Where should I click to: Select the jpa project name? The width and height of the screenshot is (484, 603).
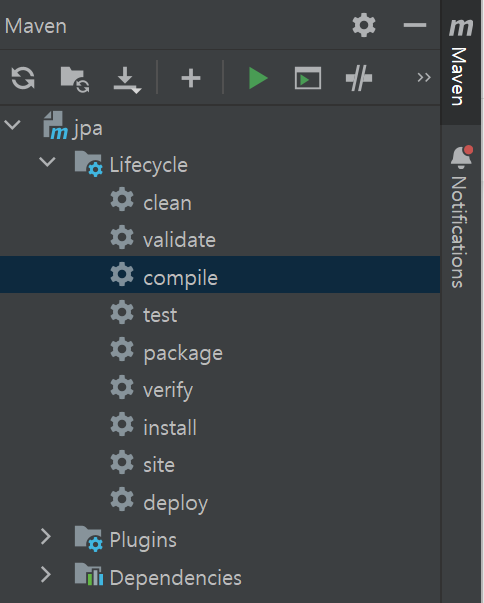pos(88,129)
